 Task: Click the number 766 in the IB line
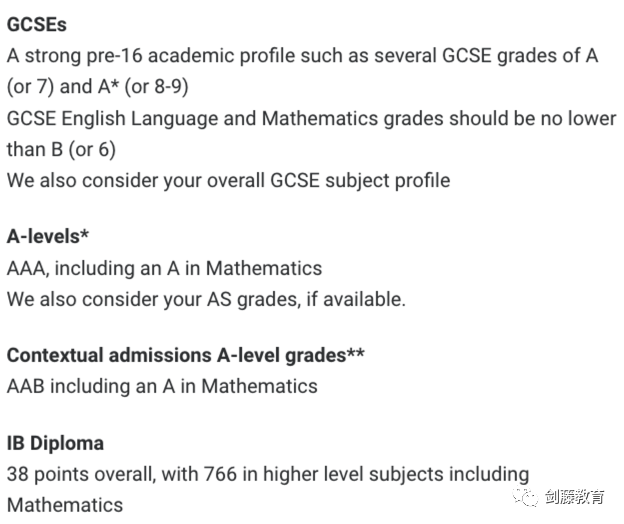coord(220,474)
